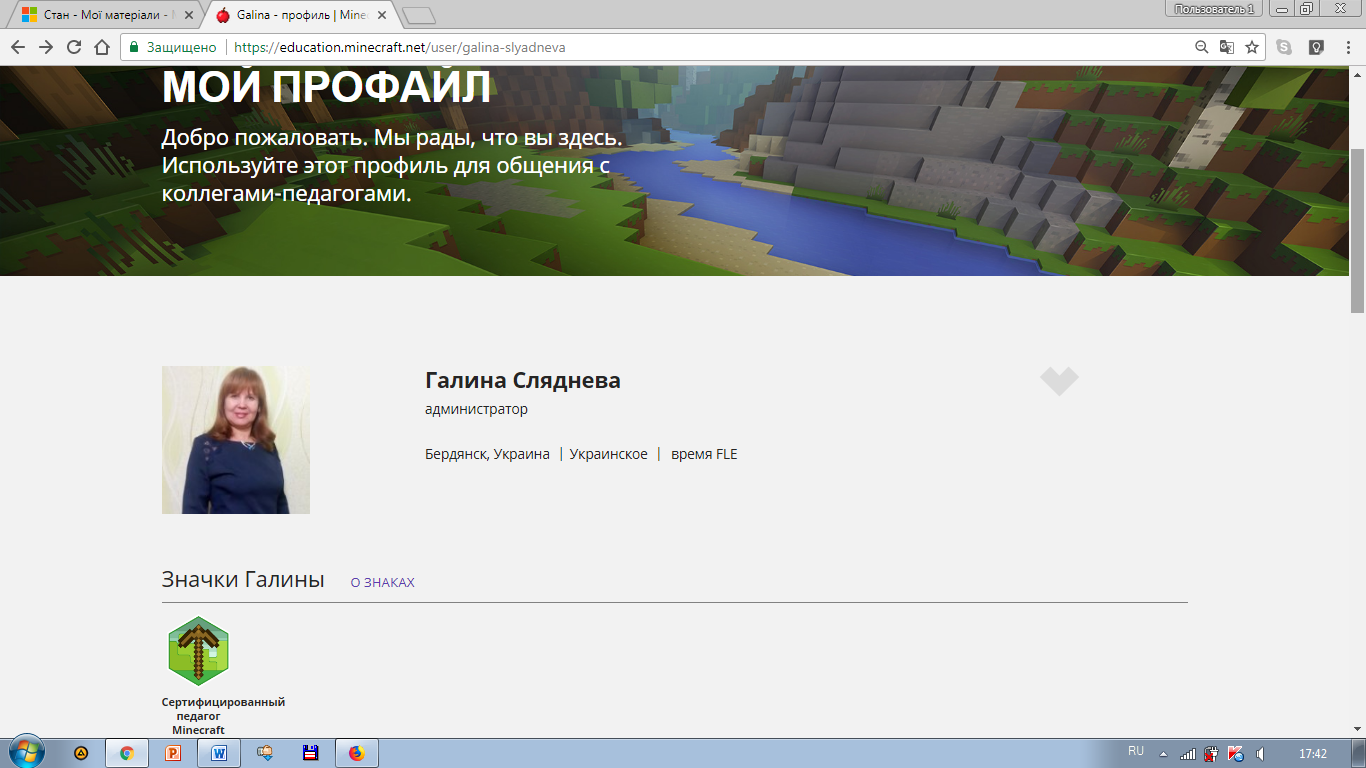
Task: Open the Skype extension
Action: tap(1284, 47)
